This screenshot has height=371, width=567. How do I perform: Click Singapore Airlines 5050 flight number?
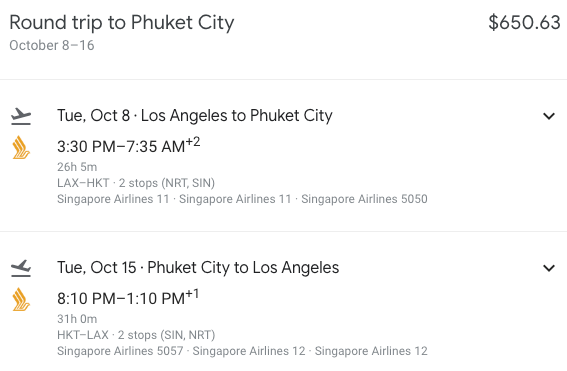coord(364,199)
